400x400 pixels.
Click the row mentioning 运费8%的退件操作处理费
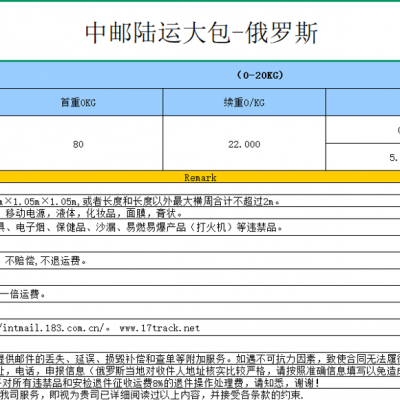click(200, 382)
